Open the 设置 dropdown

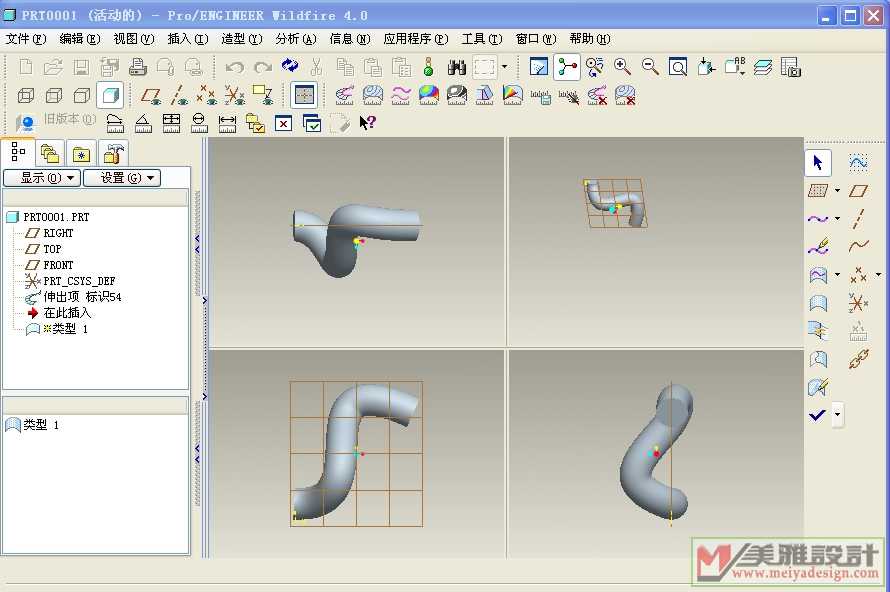click(121, 178)
